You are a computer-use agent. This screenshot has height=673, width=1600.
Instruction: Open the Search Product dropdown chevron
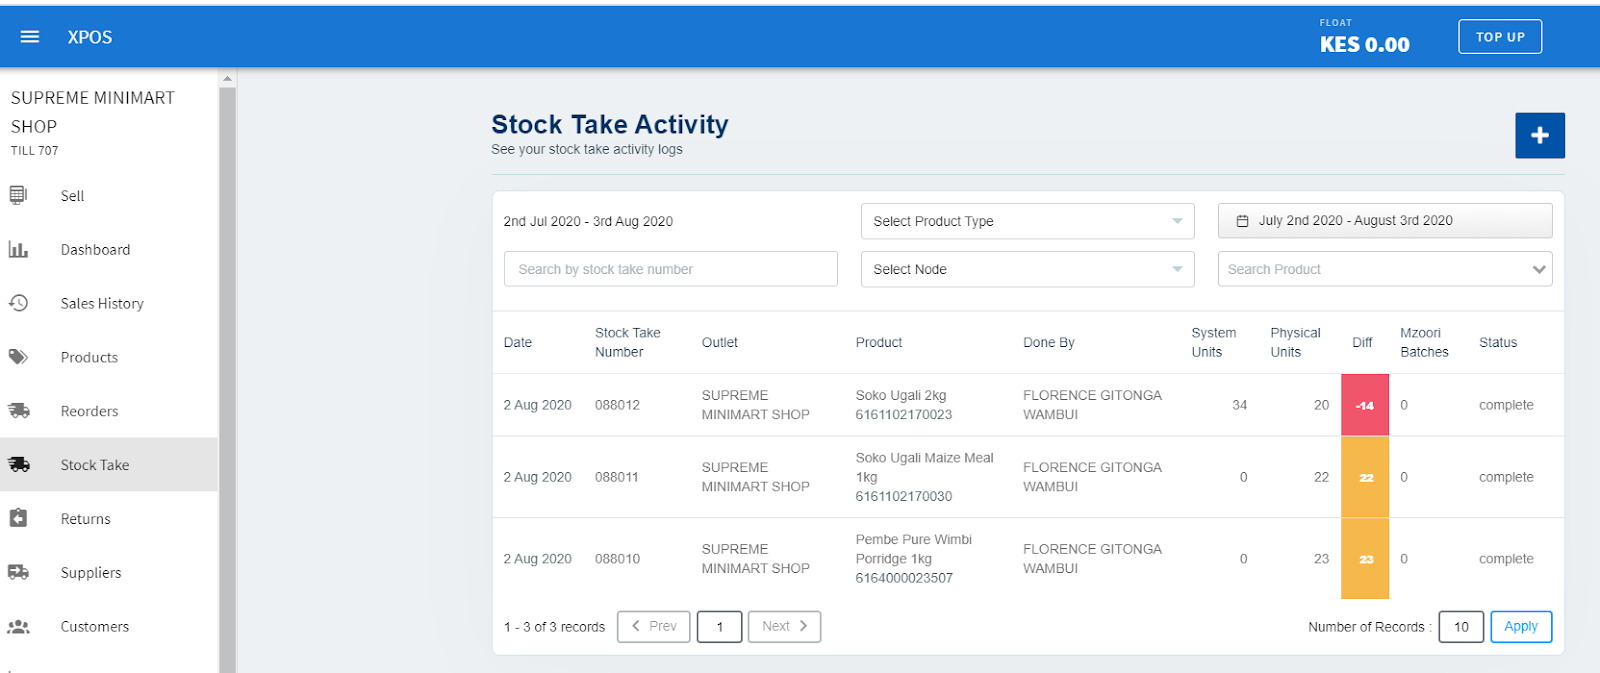[1538, 269]
